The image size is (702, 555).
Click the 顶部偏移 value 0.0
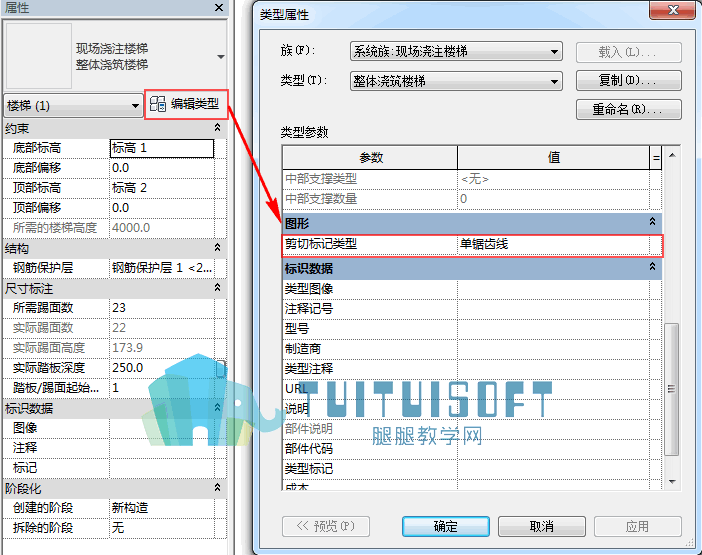162,208
